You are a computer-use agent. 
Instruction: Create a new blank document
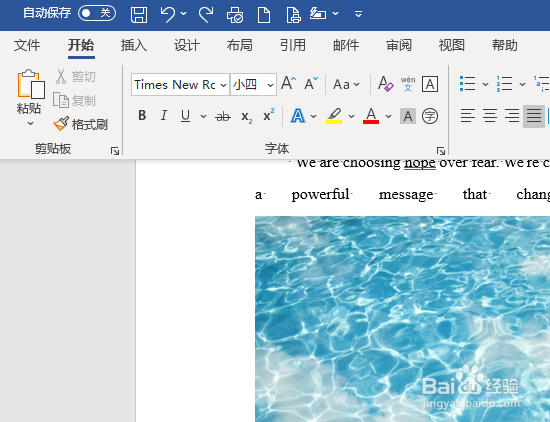(x=264, y=15)
